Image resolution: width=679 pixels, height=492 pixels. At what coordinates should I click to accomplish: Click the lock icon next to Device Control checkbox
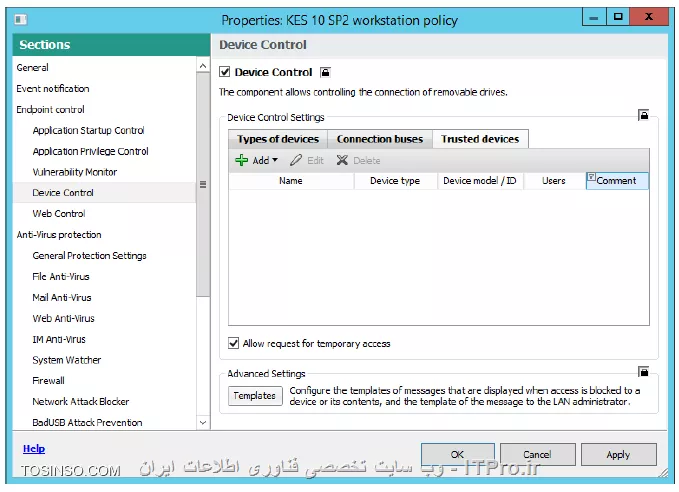click(325, 72)
